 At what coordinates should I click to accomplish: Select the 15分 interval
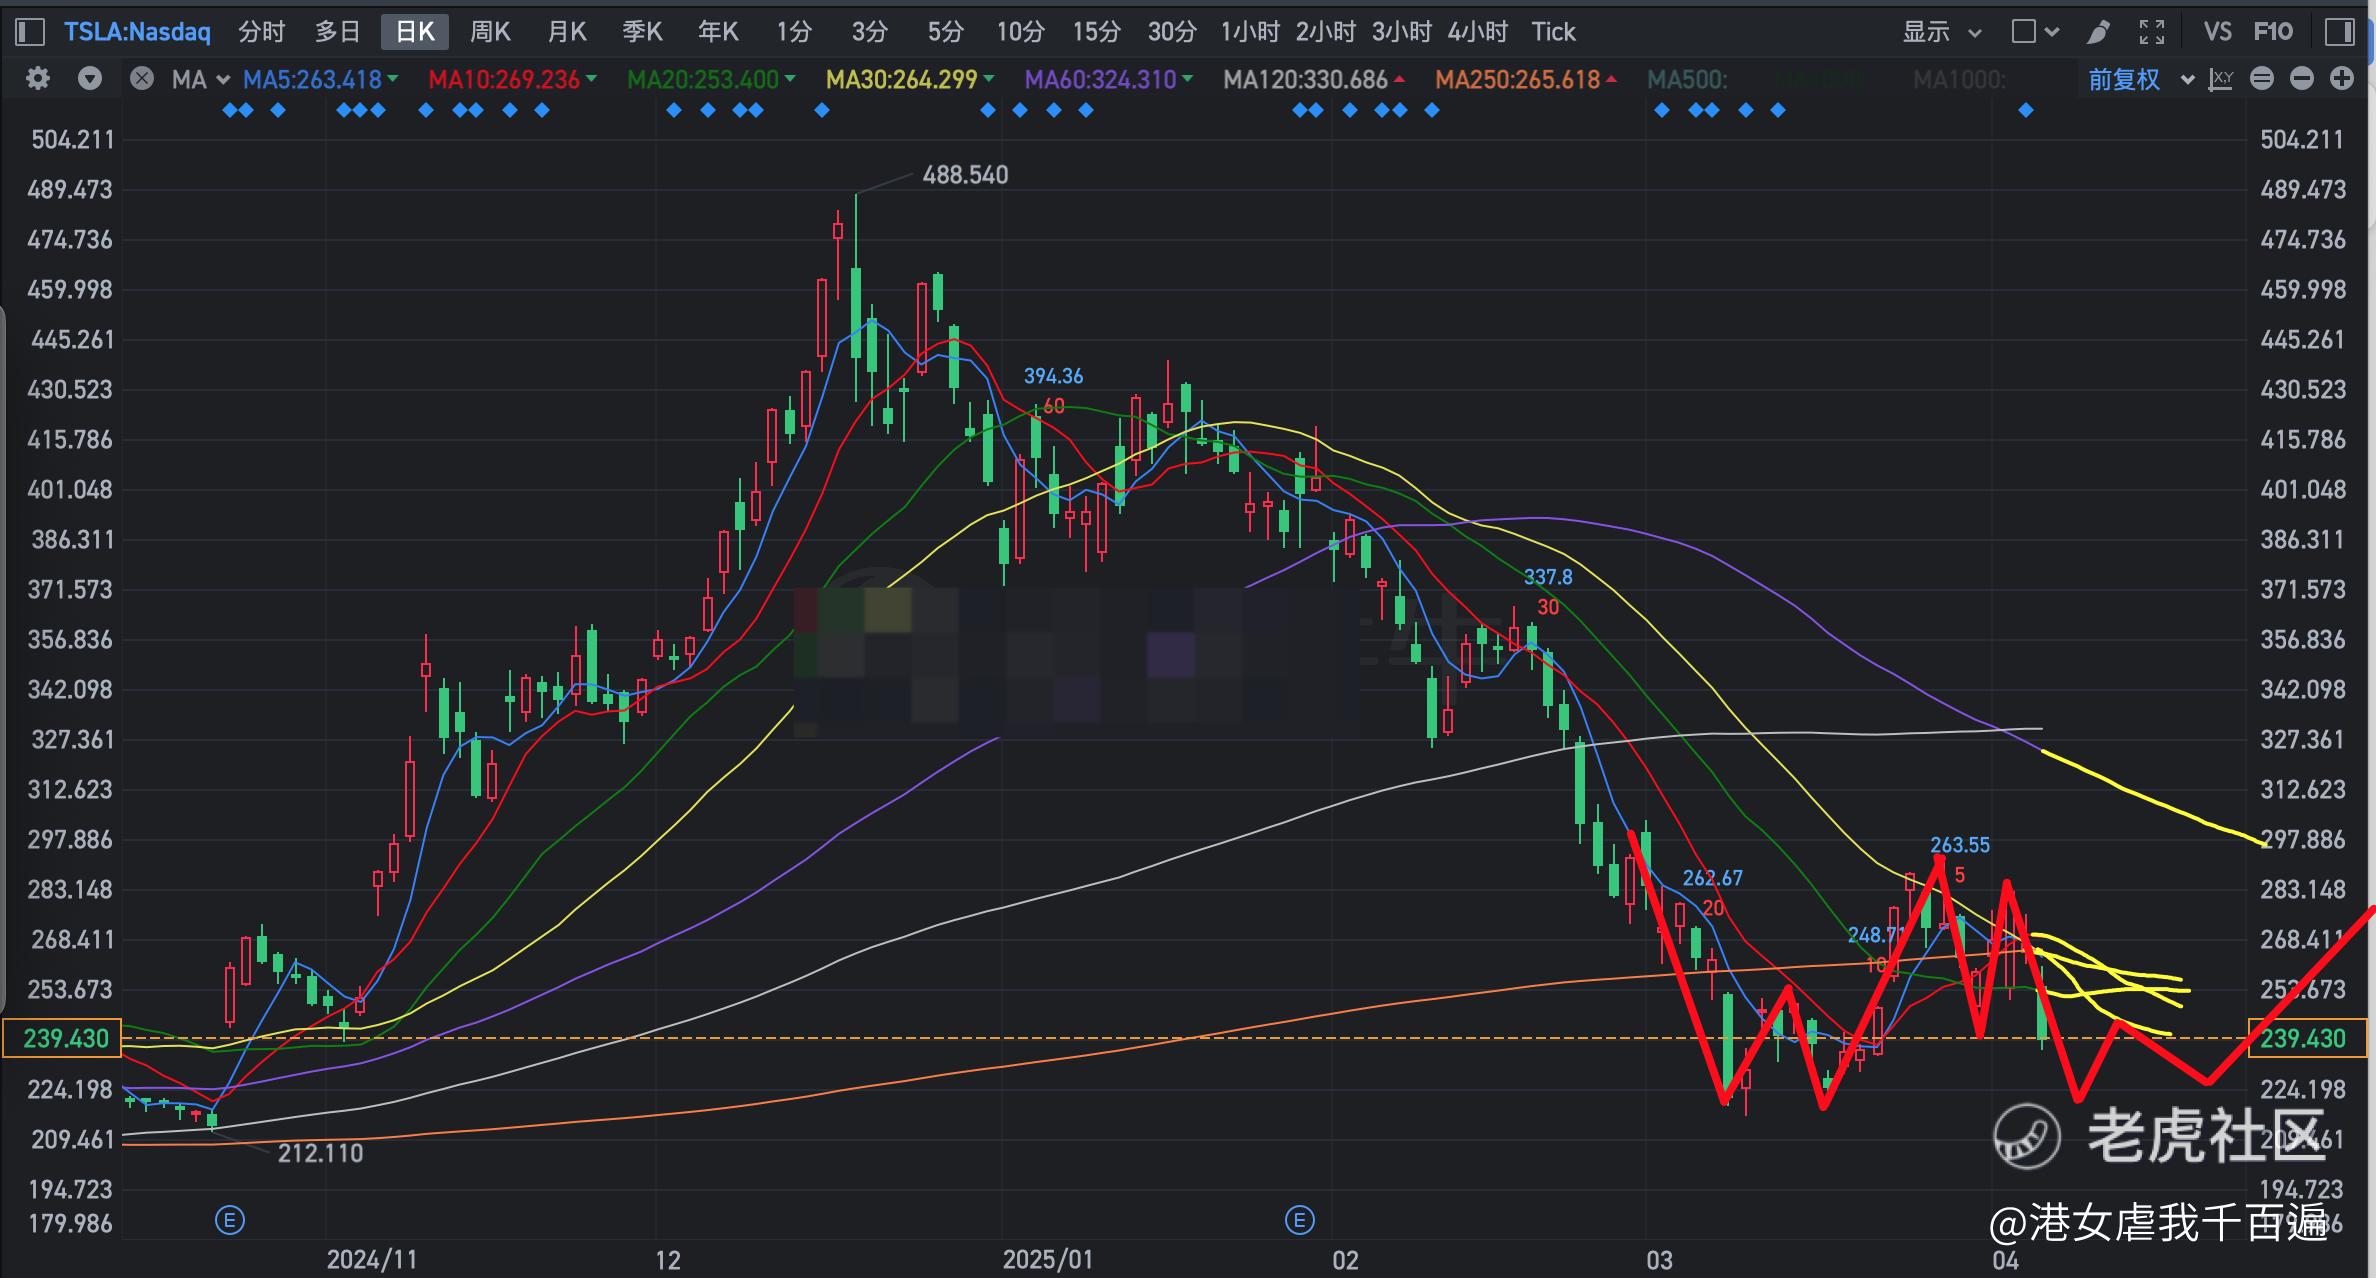tap(1096, 32)
